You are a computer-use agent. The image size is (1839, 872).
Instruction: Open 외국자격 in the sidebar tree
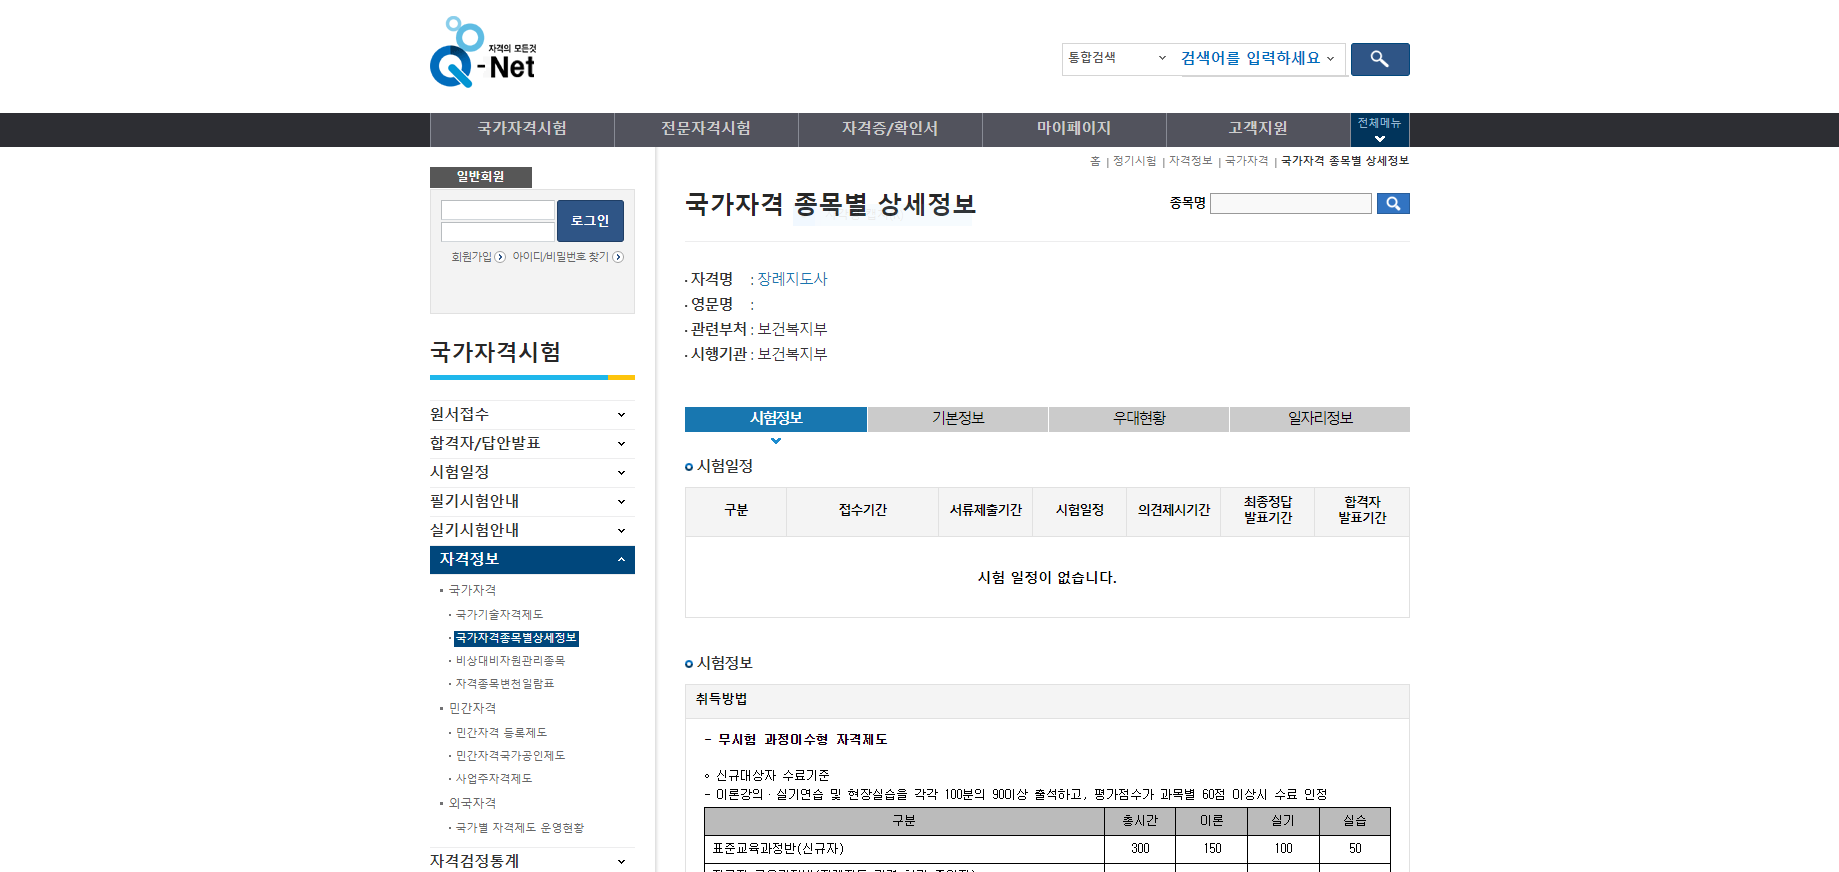[x=472, y=804]
